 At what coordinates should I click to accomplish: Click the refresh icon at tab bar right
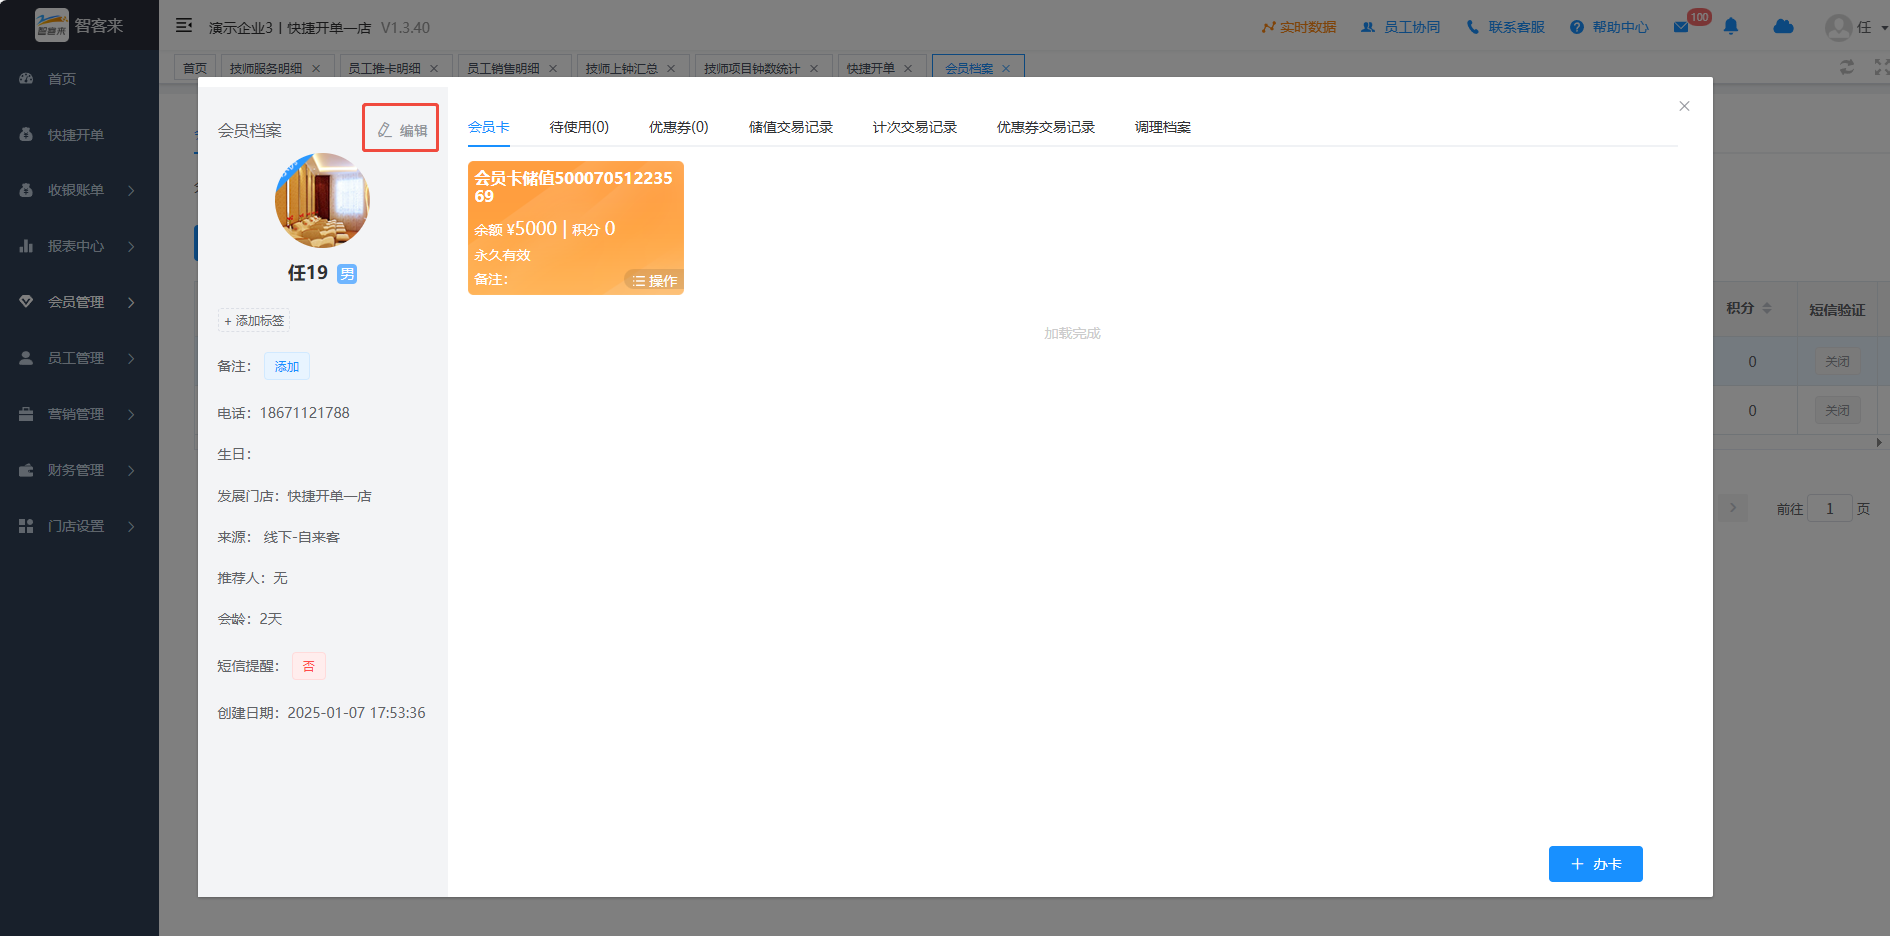click(1847, 67)
